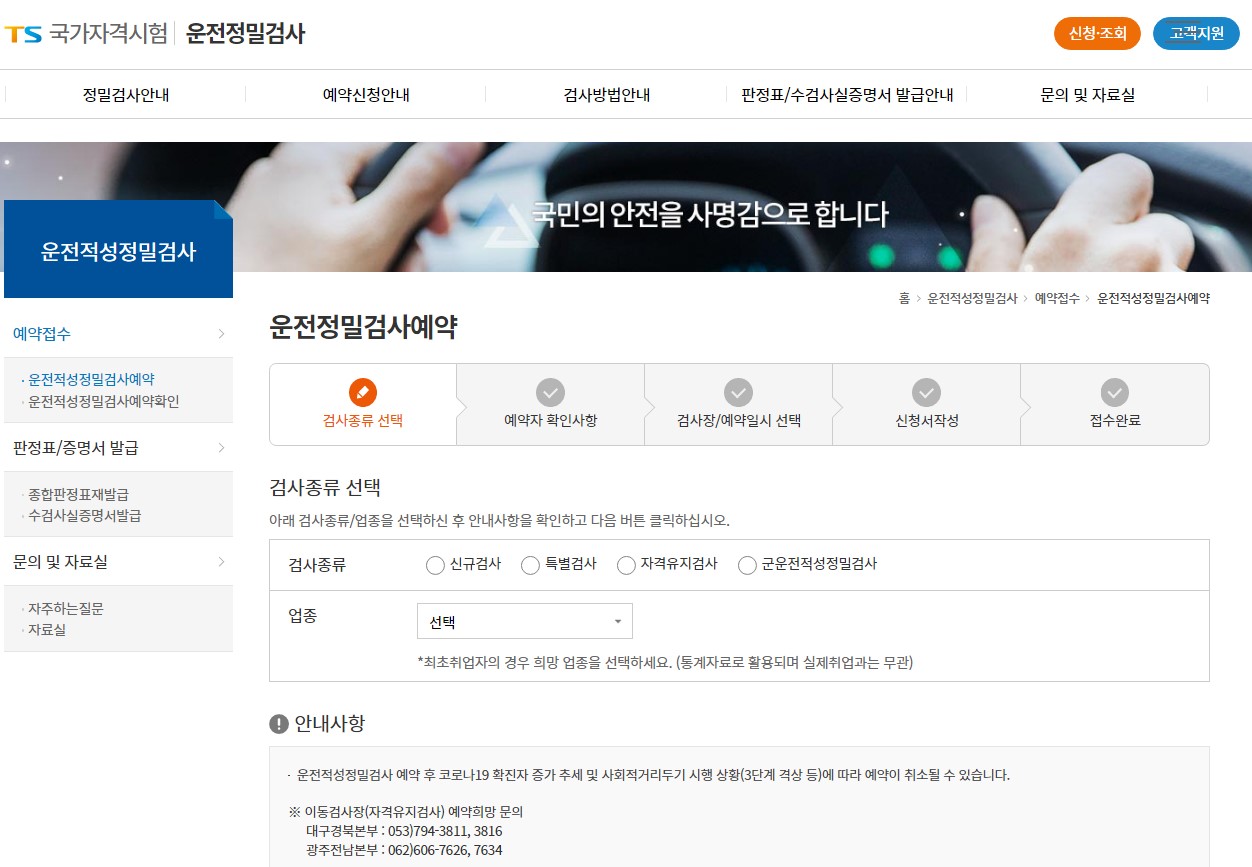Click the TS logo at top left
The height and width of the screenshot is (867, 1252).
coord(26,34)
